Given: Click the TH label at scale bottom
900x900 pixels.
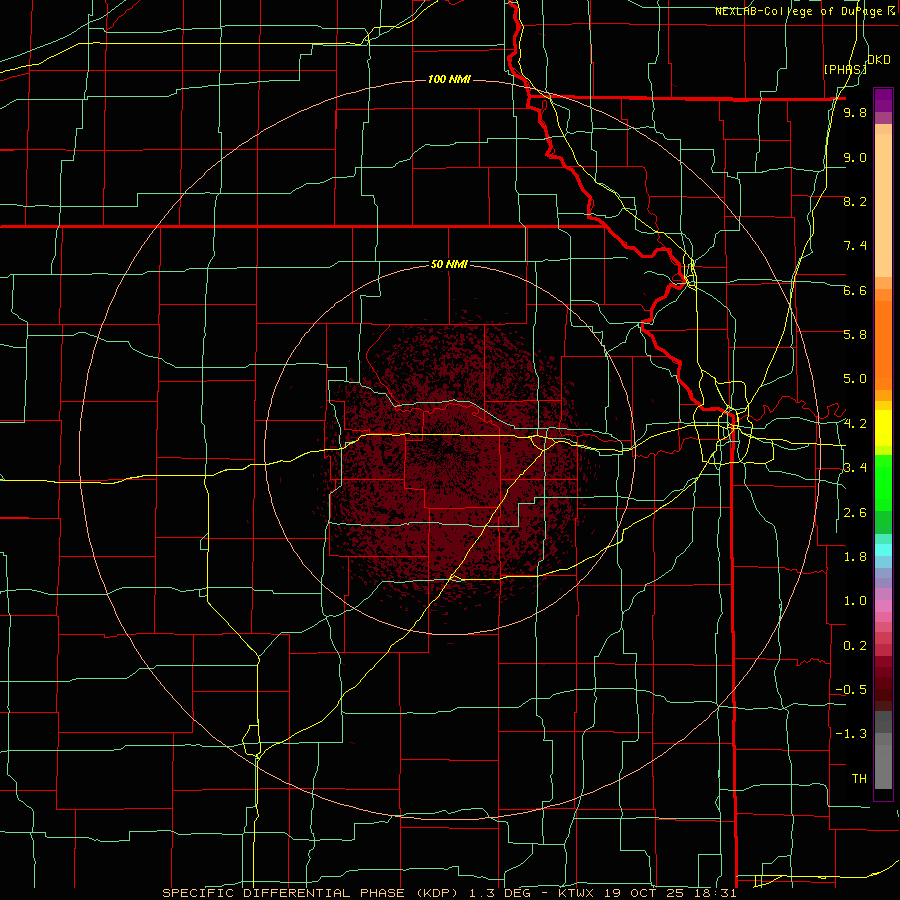Looking at the screenshot, I should point(859,779).
